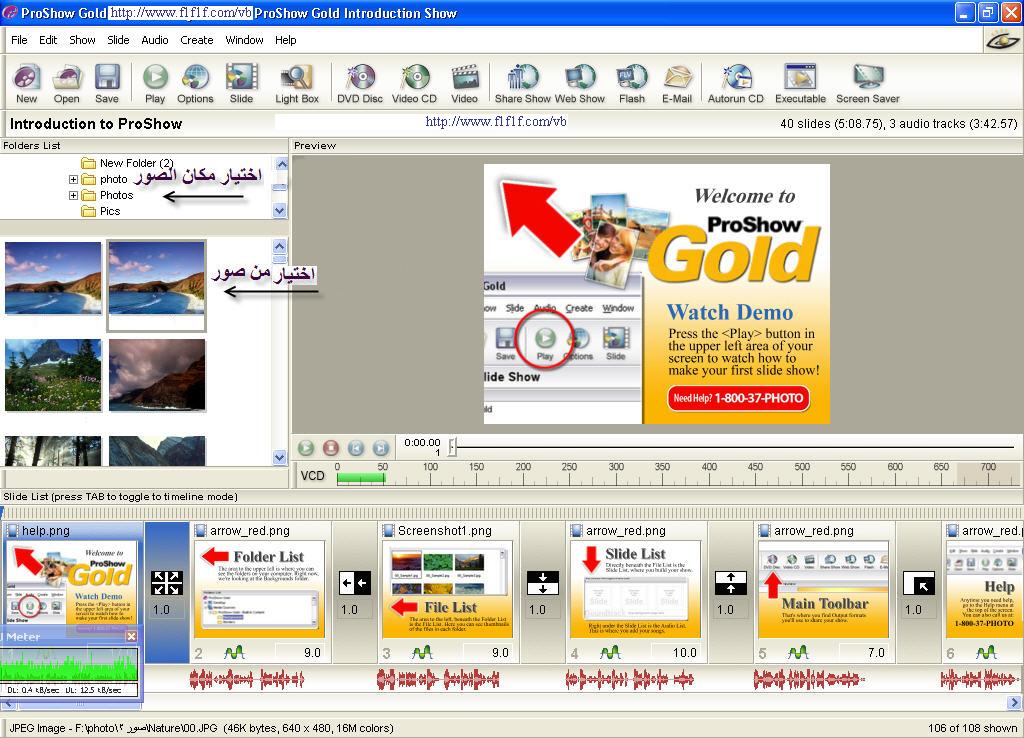Click the Executable toolbar icon
Image resolution: width=1024 pixels, height=738 pixels.
coord(800,83)
